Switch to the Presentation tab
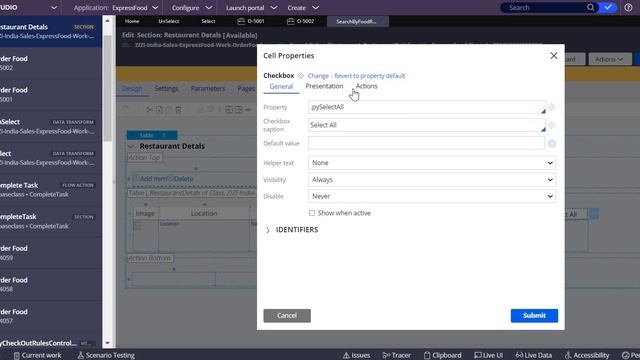Image resolution: width=640 pixels, height=360 pixels. pos(324,86)
